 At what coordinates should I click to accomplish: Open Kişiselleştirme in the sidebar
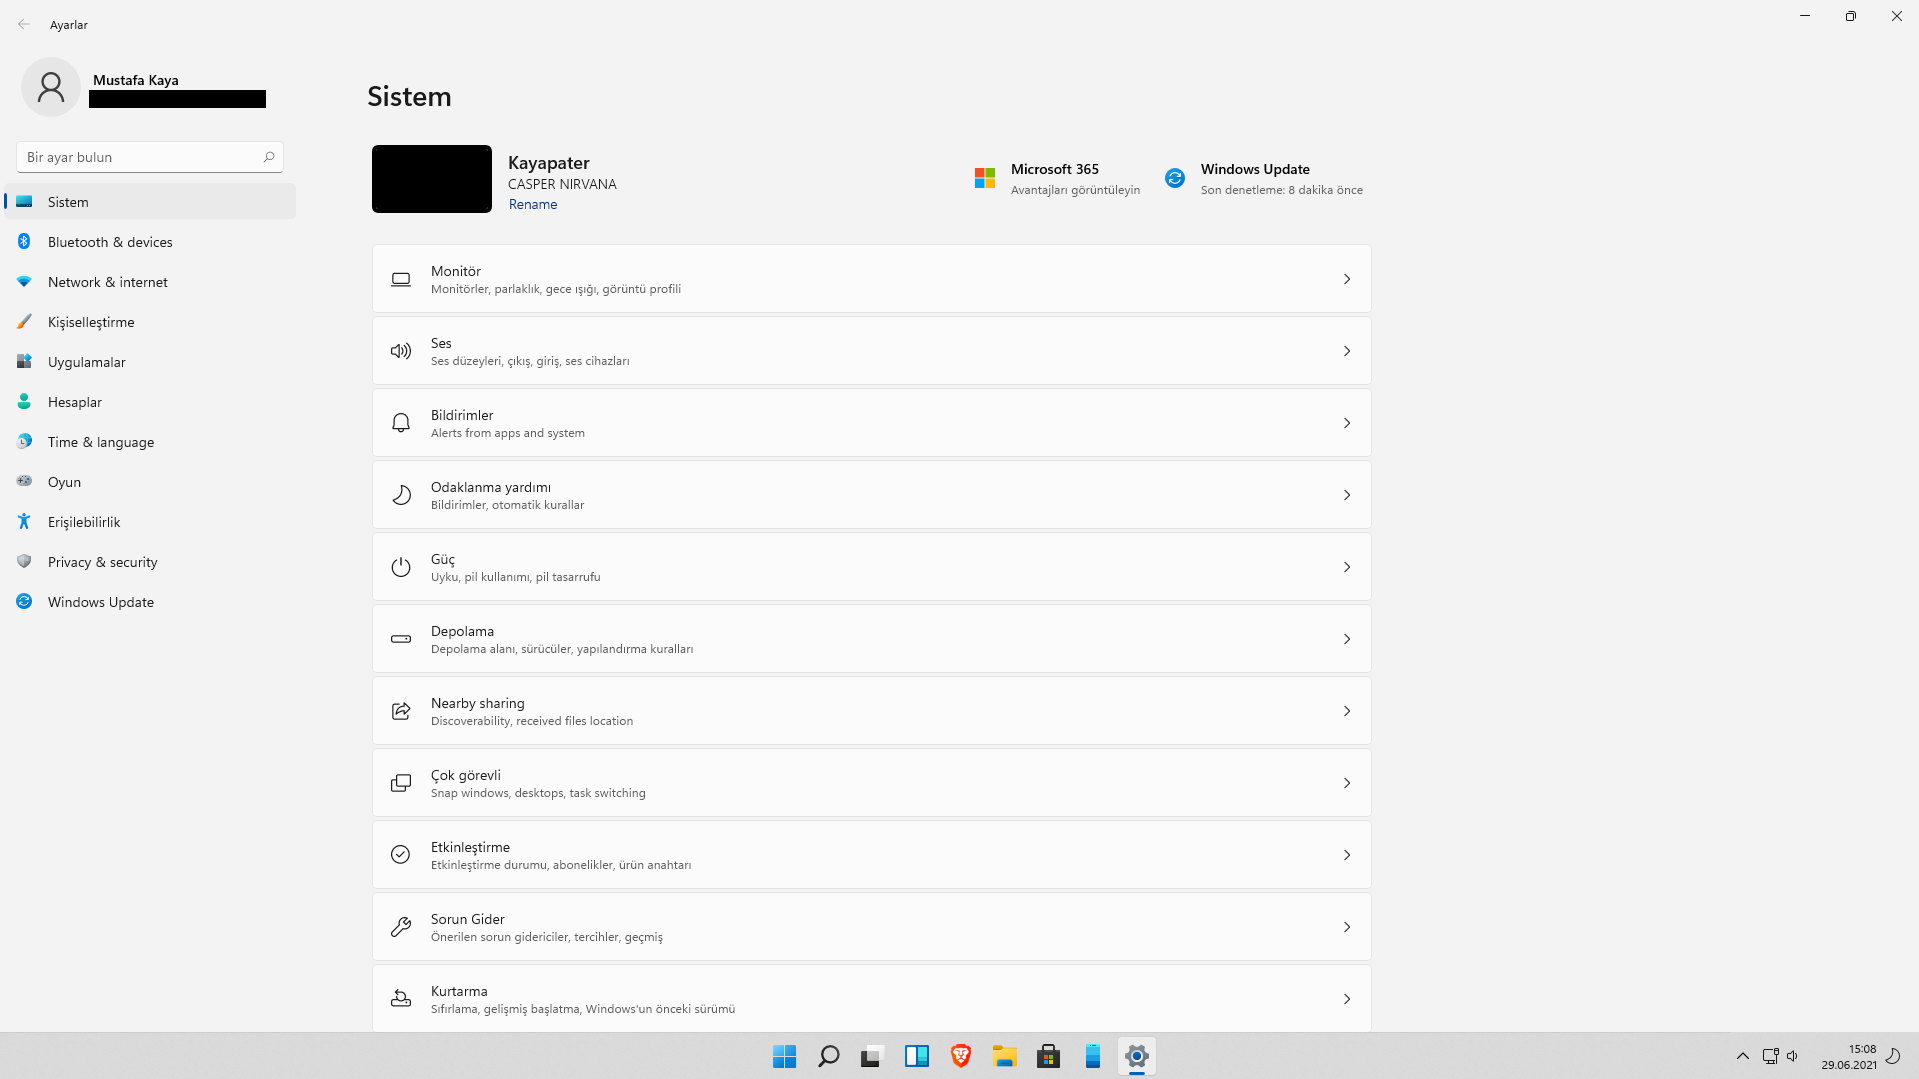151,322
